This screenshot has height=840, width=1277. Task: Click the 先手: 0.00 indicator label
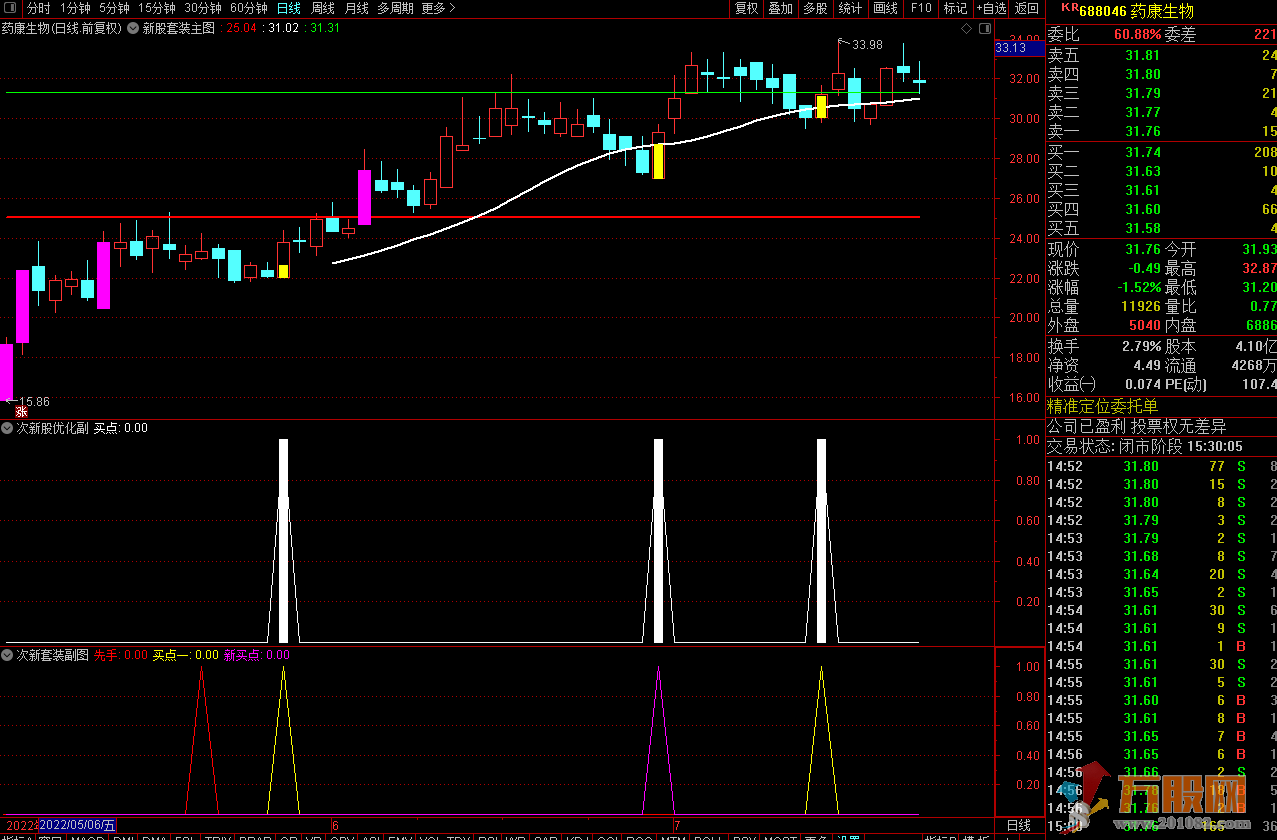coord(121,655)
